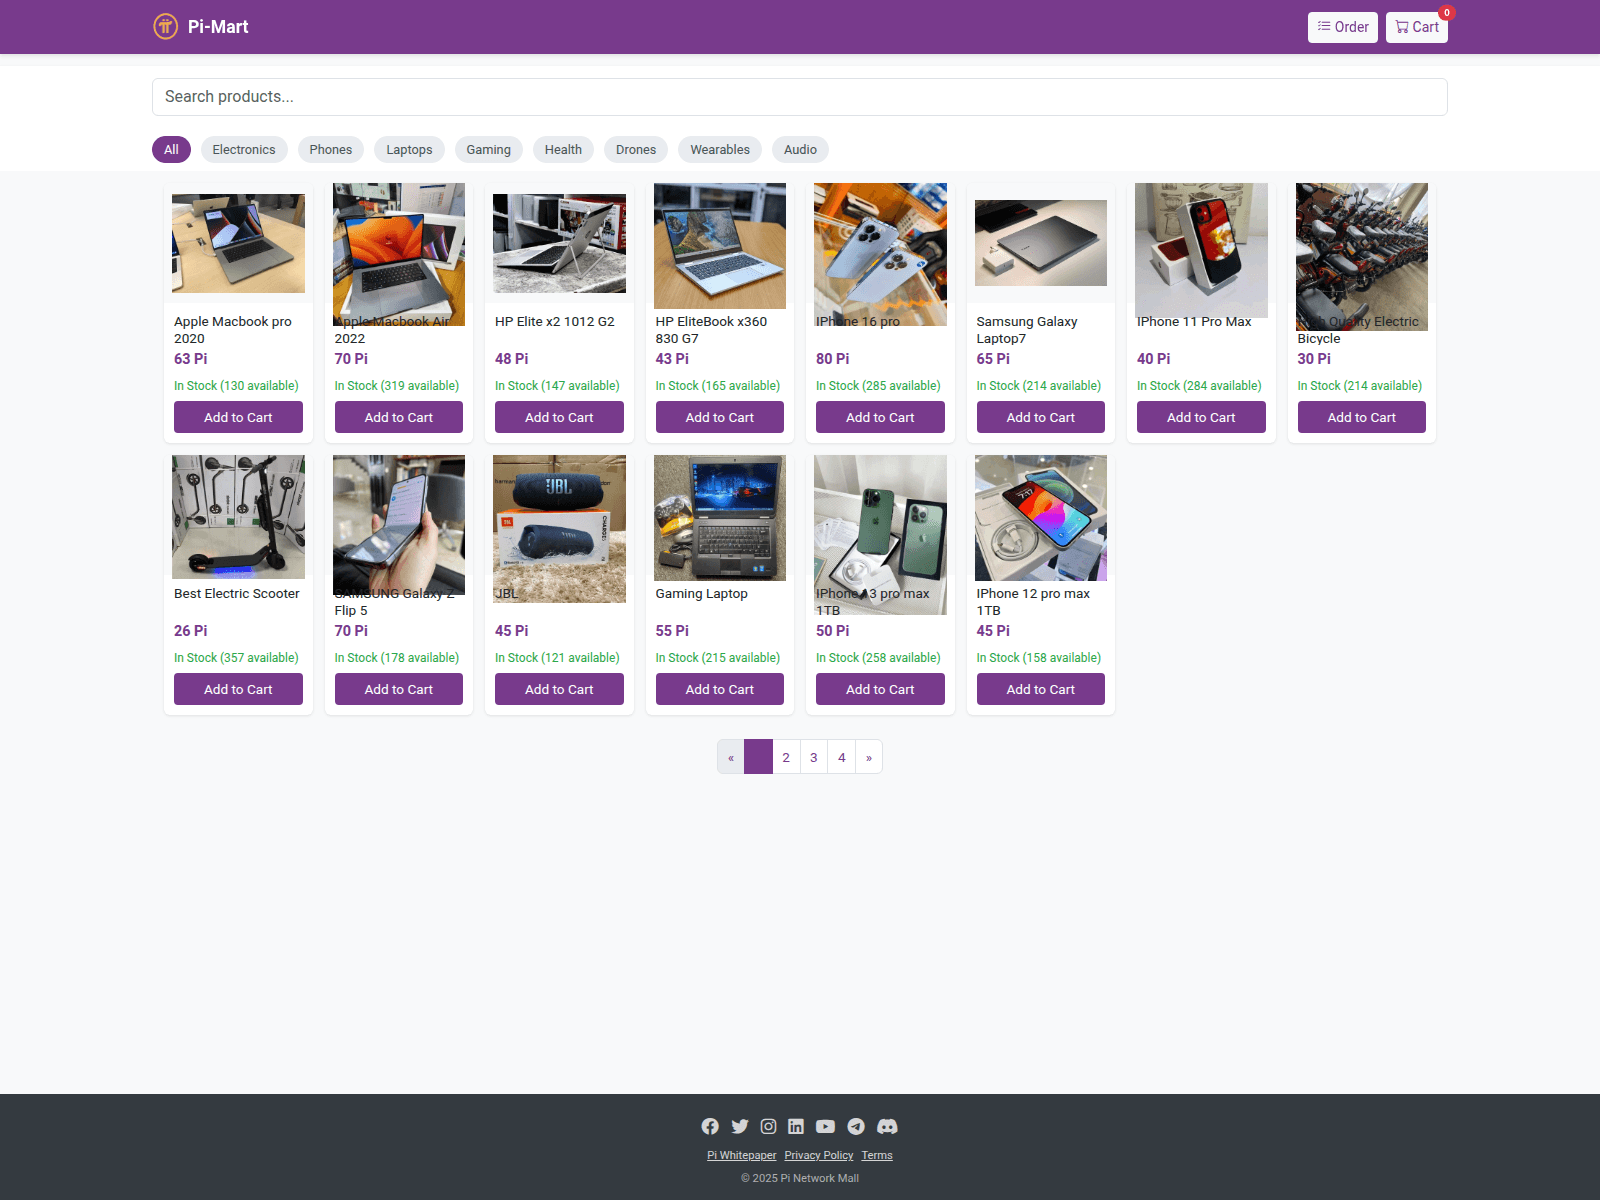Open the Telegram icon in footer
This screenshot has height=1200, width=1600.
click(x=856, y=1126)
